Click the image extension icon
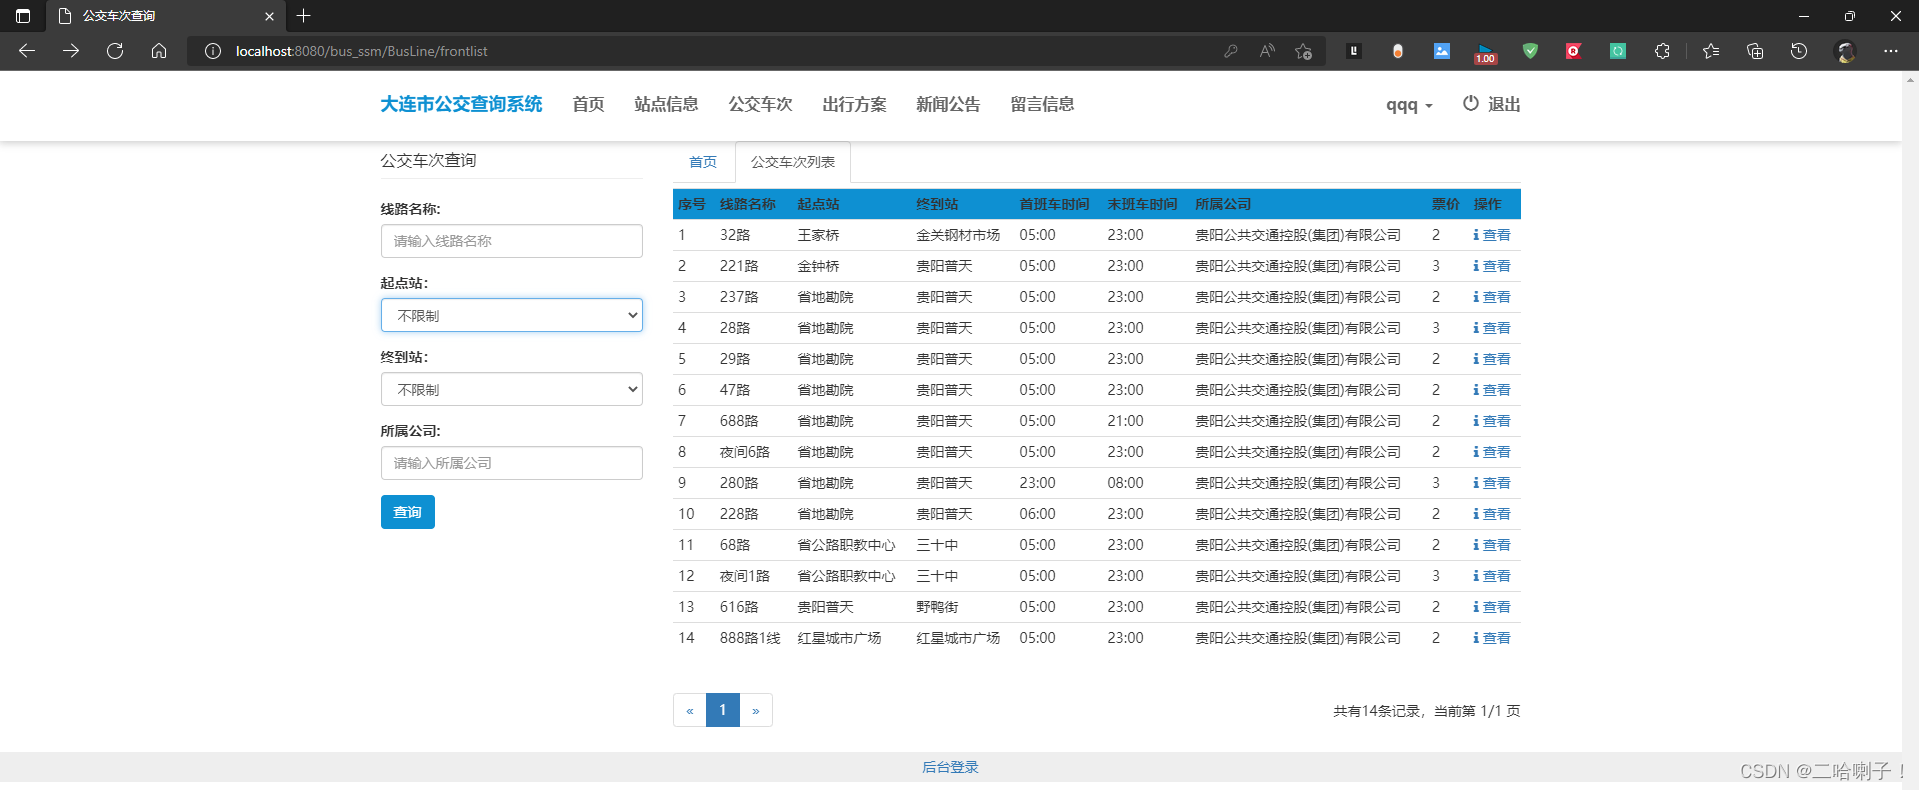Image resolution: width=1919 pixels, height=790 pixels. [x=1442, y=51]
